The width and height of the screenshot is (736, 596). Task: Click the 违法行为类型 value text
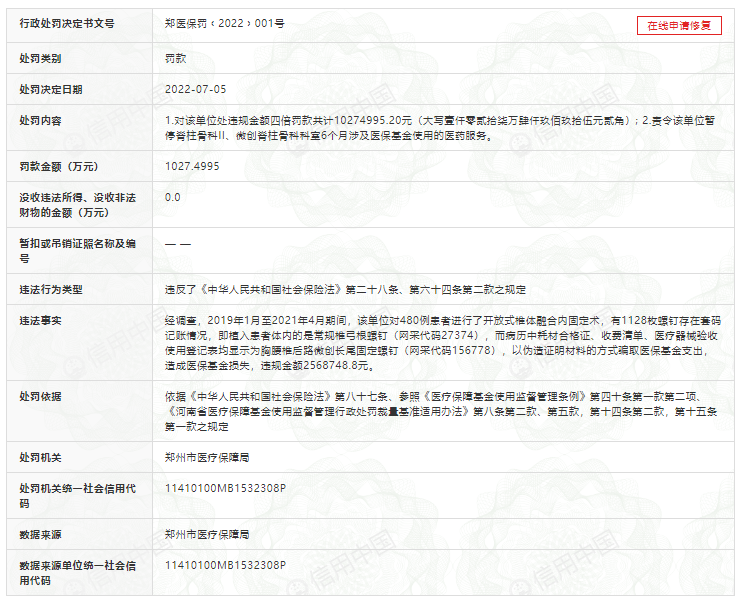345,289
